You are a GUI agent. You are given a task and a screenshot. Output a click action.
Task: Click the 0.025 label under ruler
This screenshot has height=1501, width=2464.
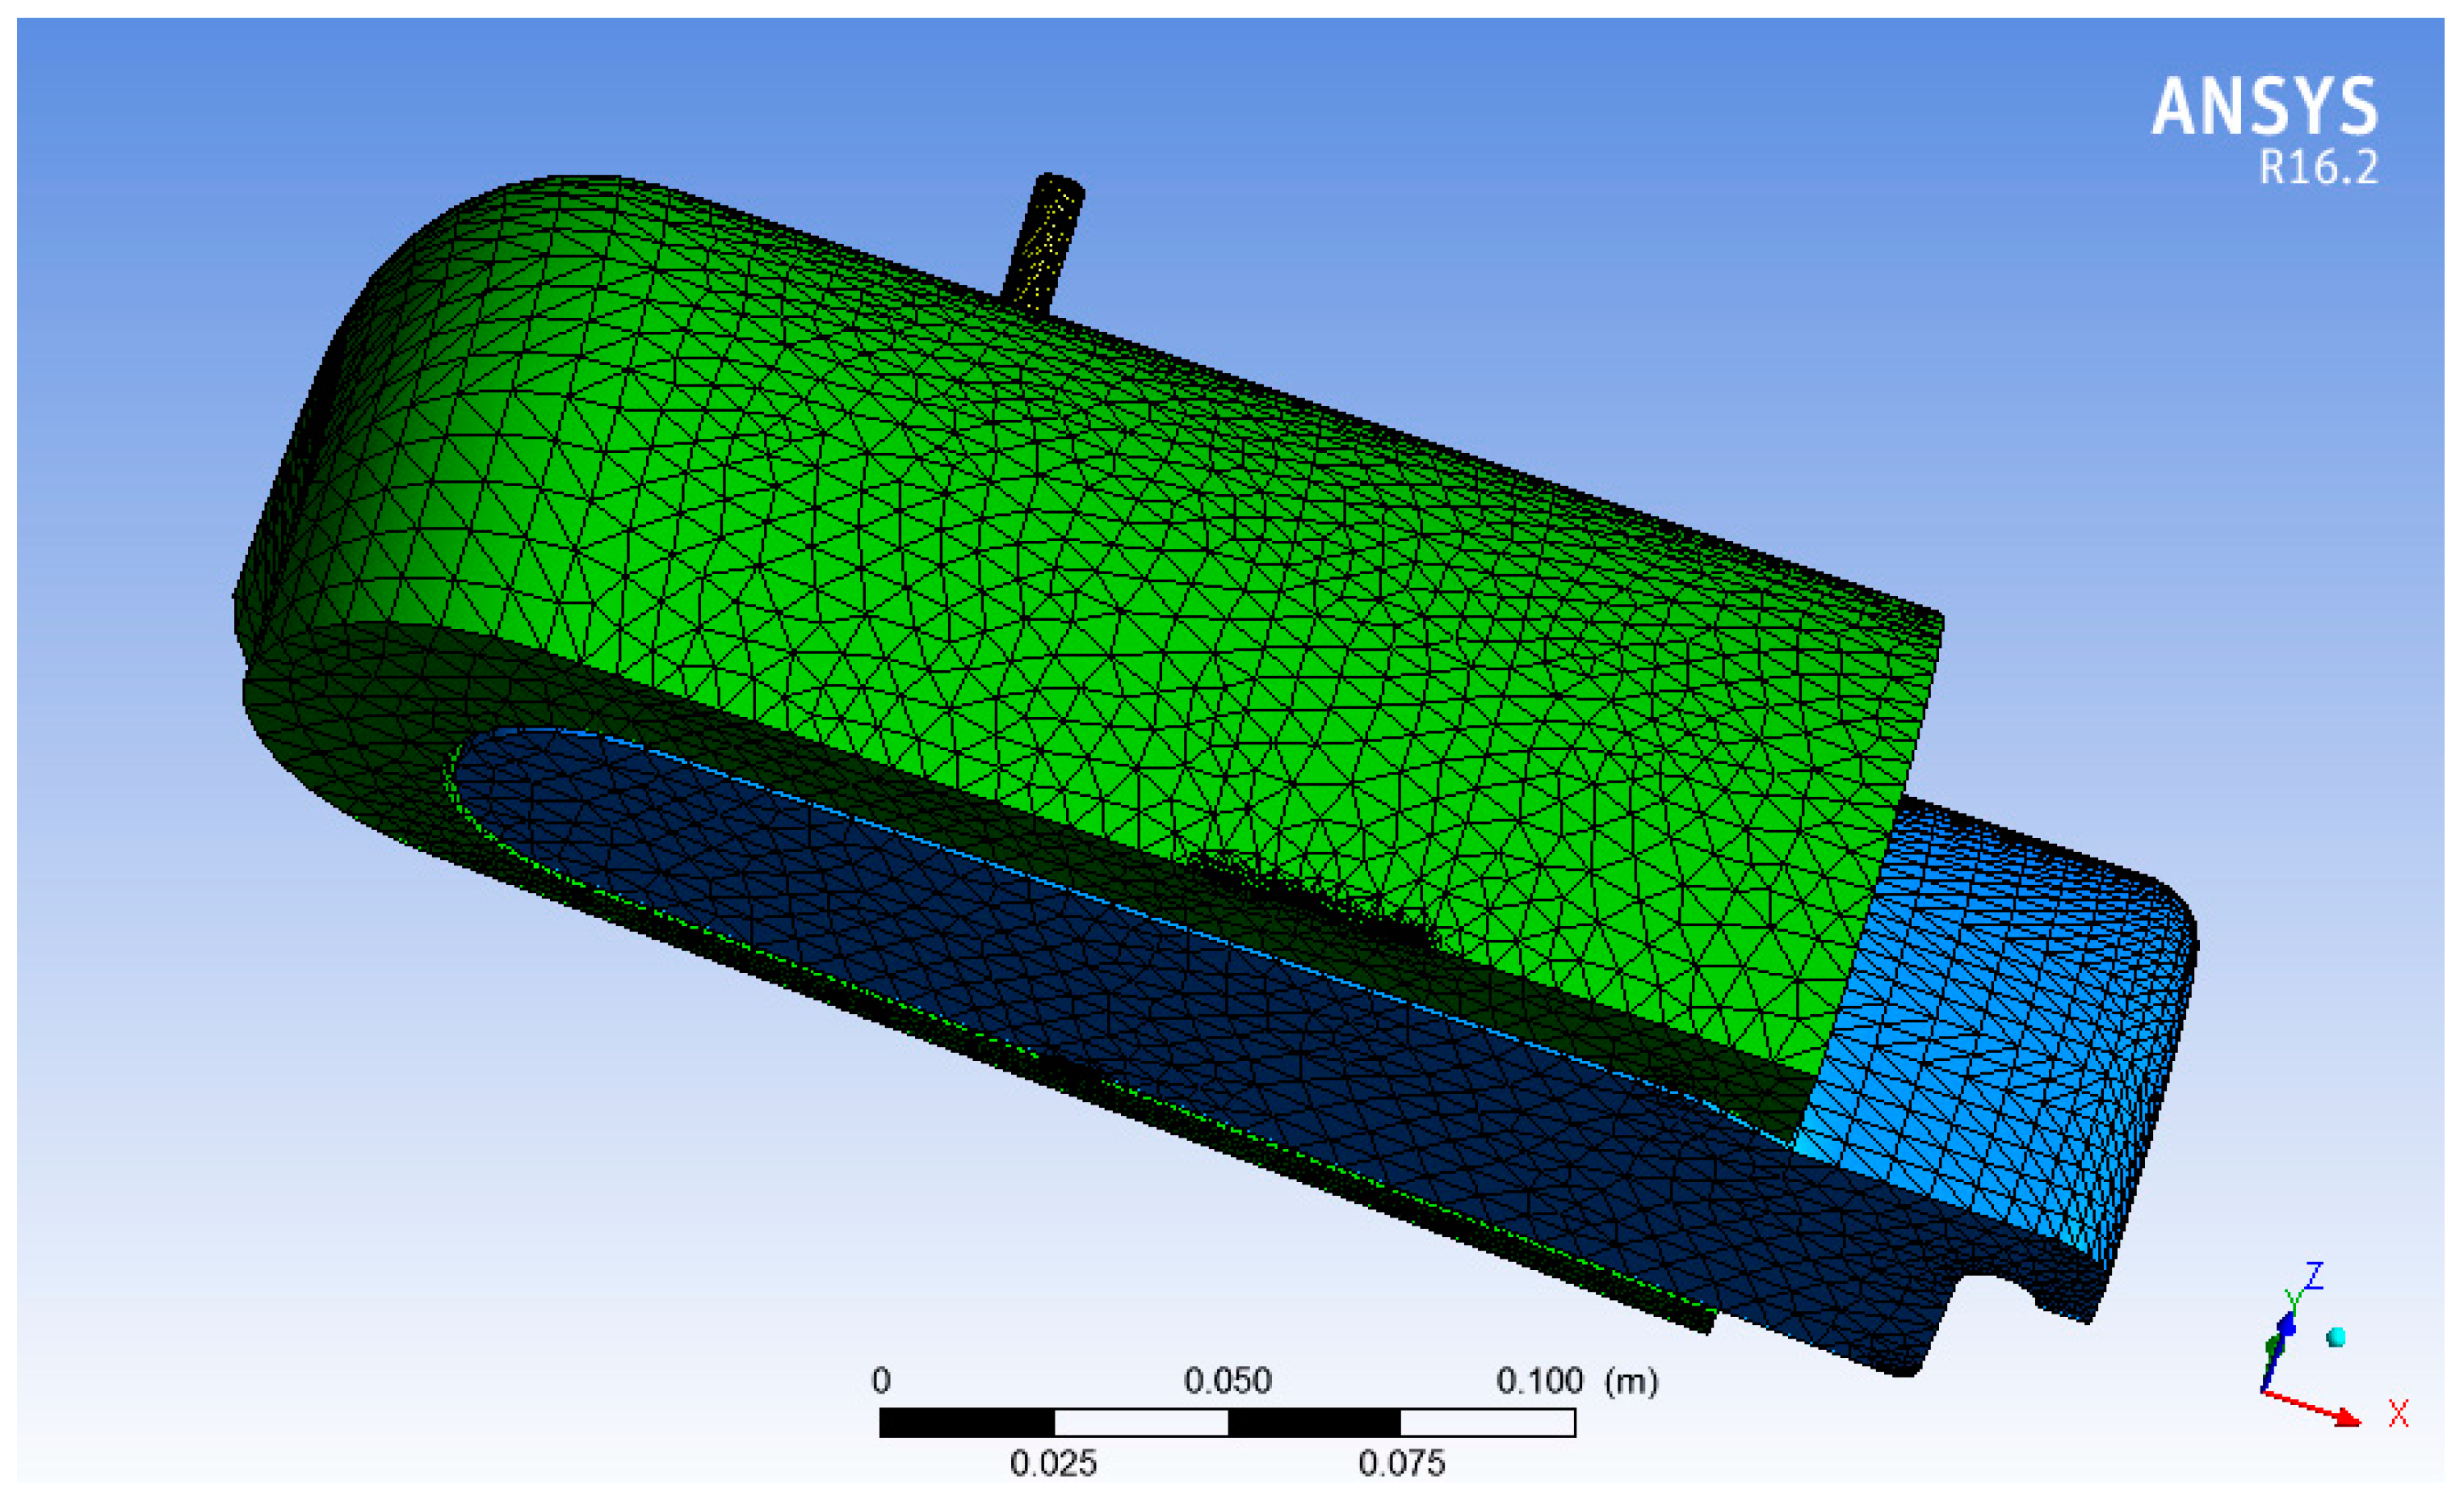click(x=1053, y=1464)
